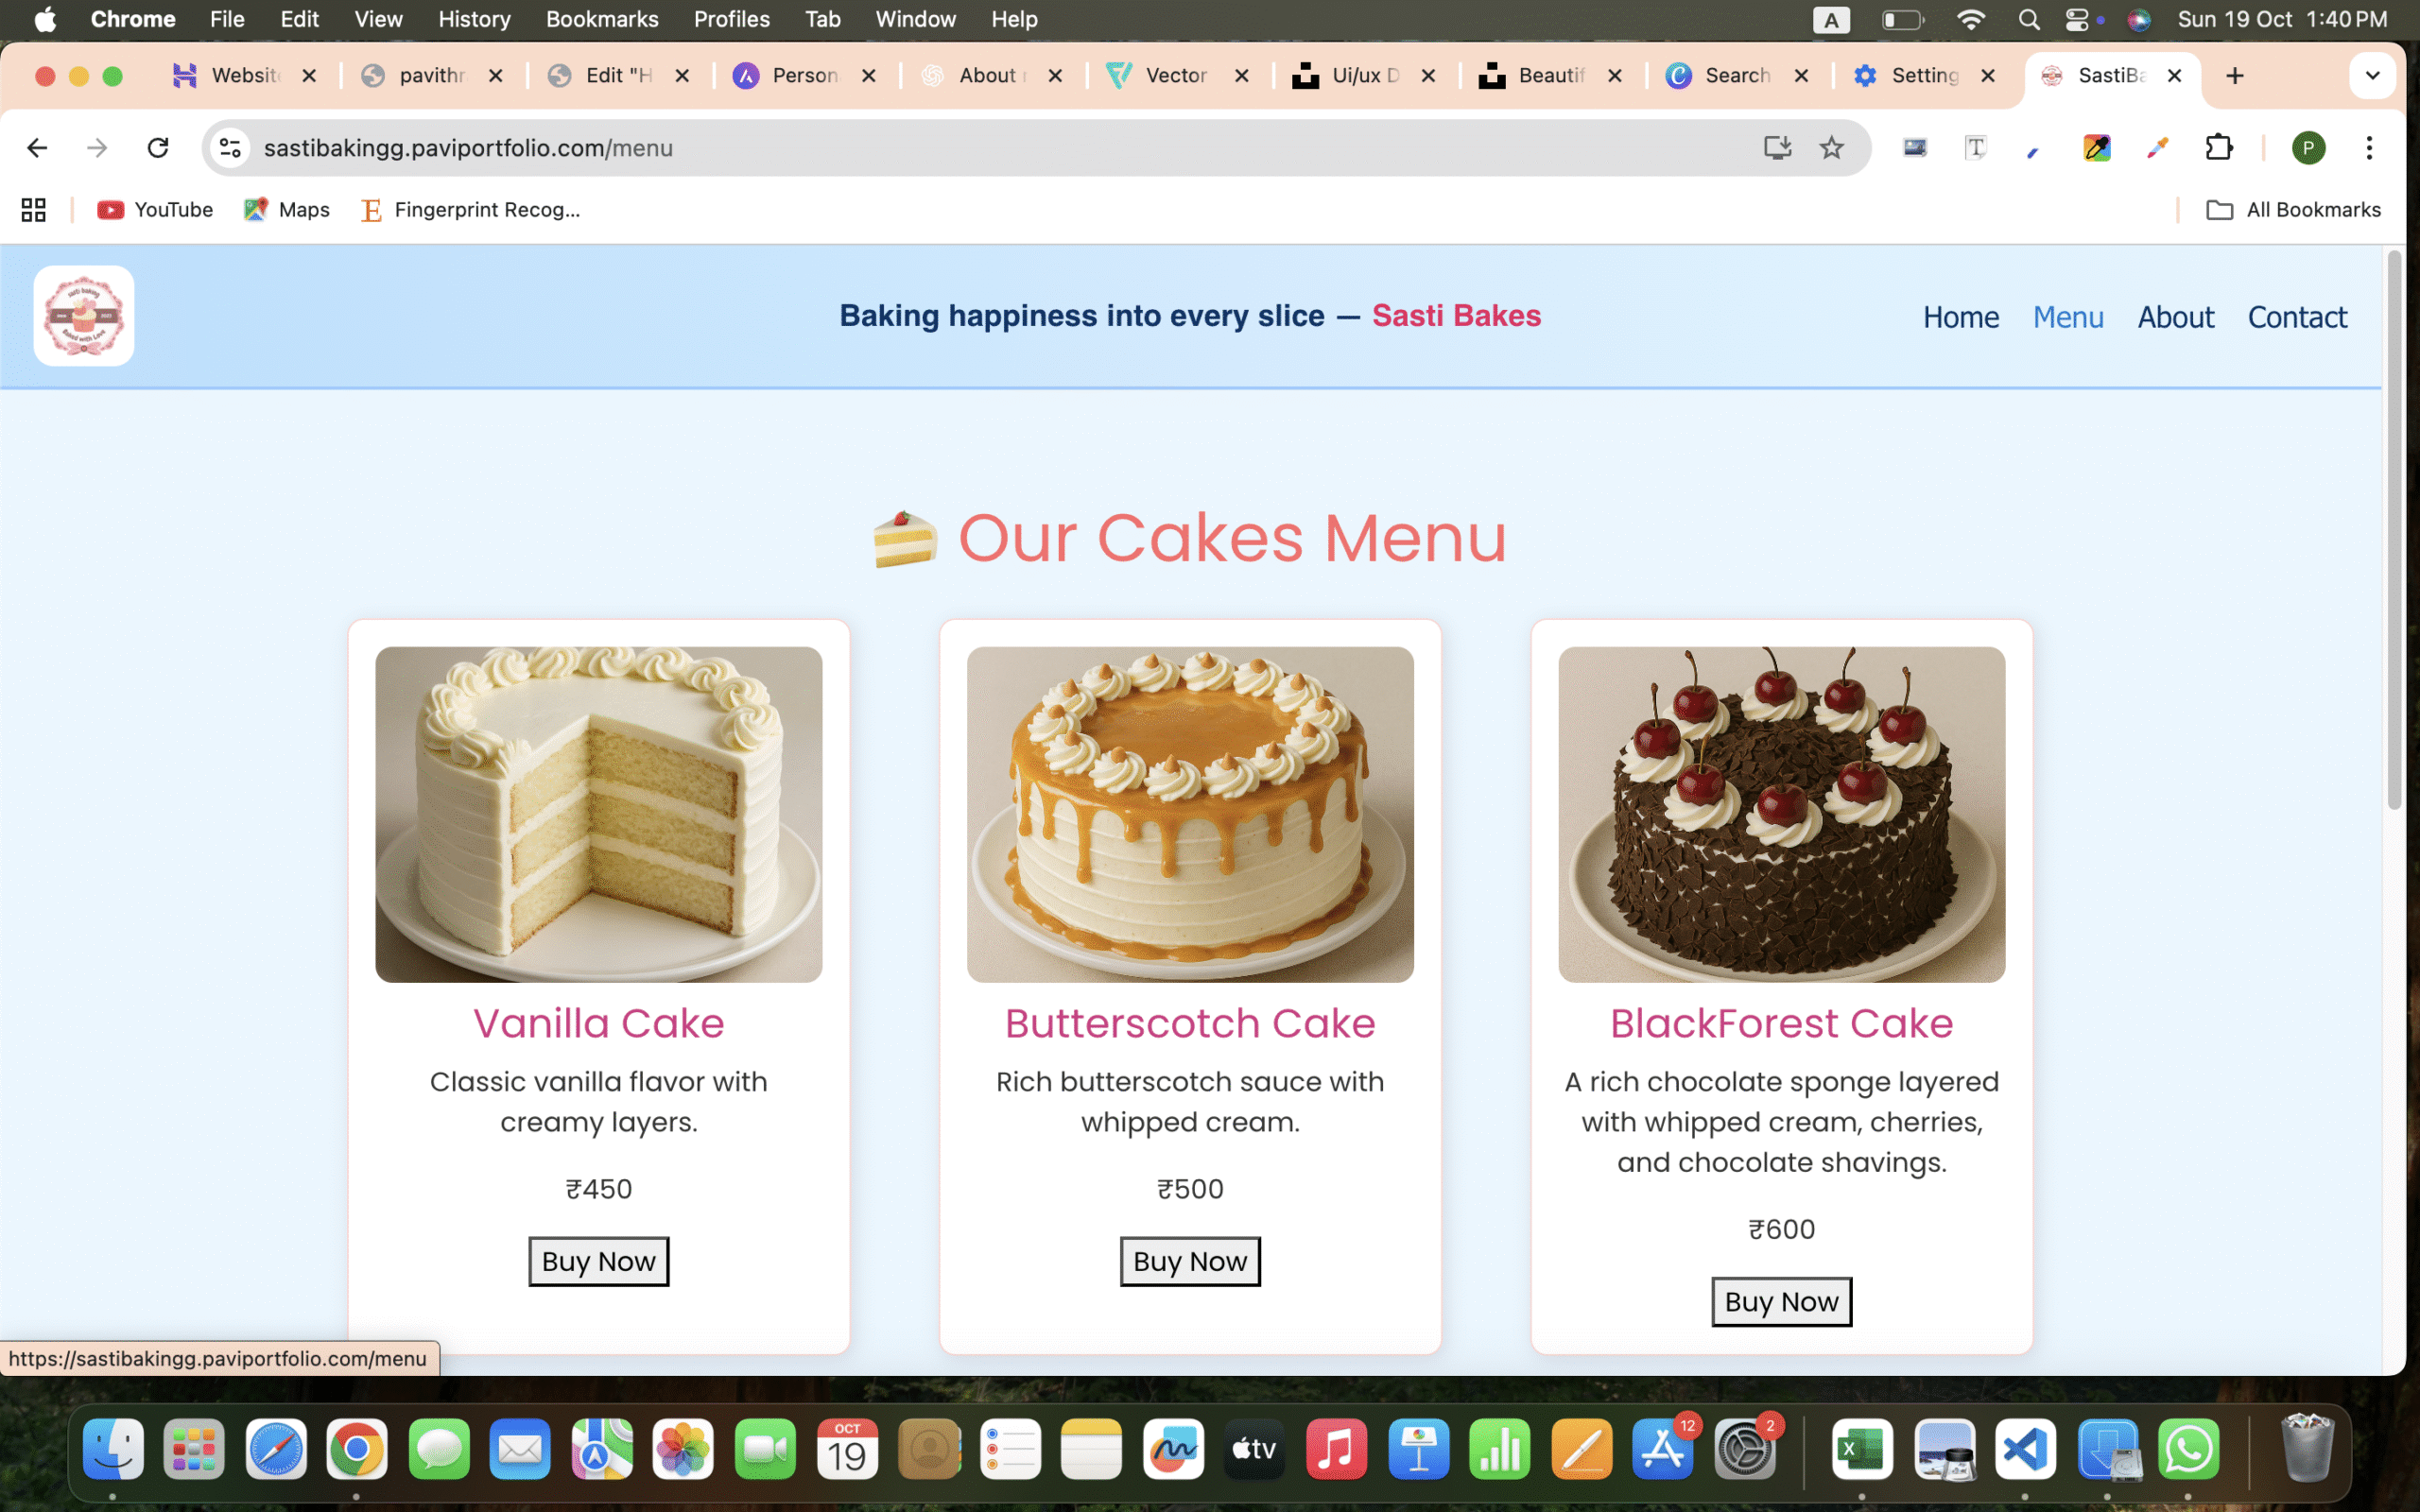Click the apps grid icon on bookmarks bar
Screen dimensions: 2420x1512
click(x=33, y=209)
